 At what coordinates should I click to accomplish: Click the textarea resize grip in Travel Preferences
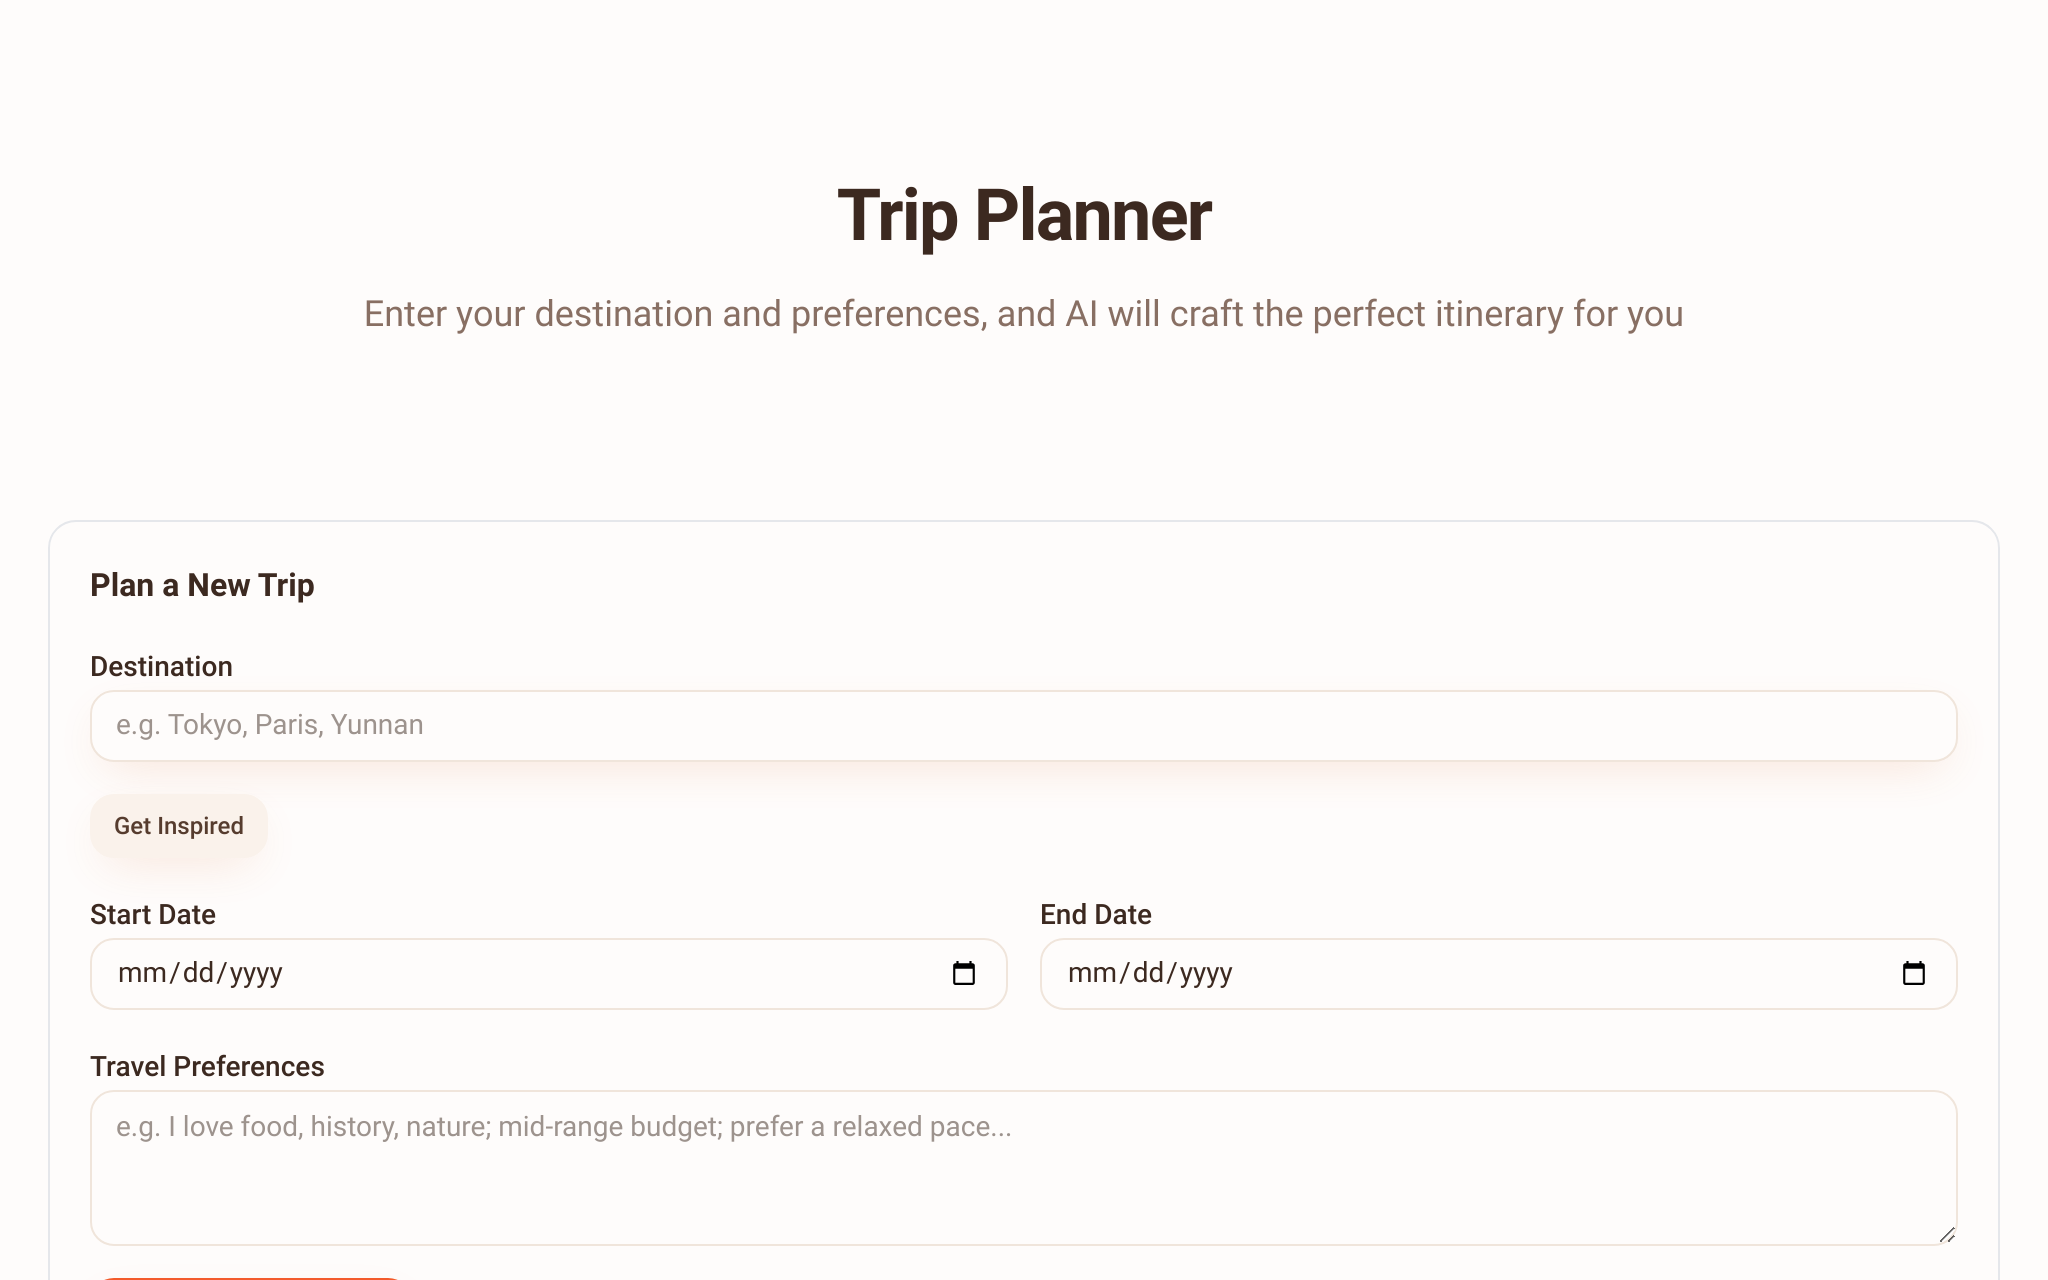(x=1946, y=1235)
